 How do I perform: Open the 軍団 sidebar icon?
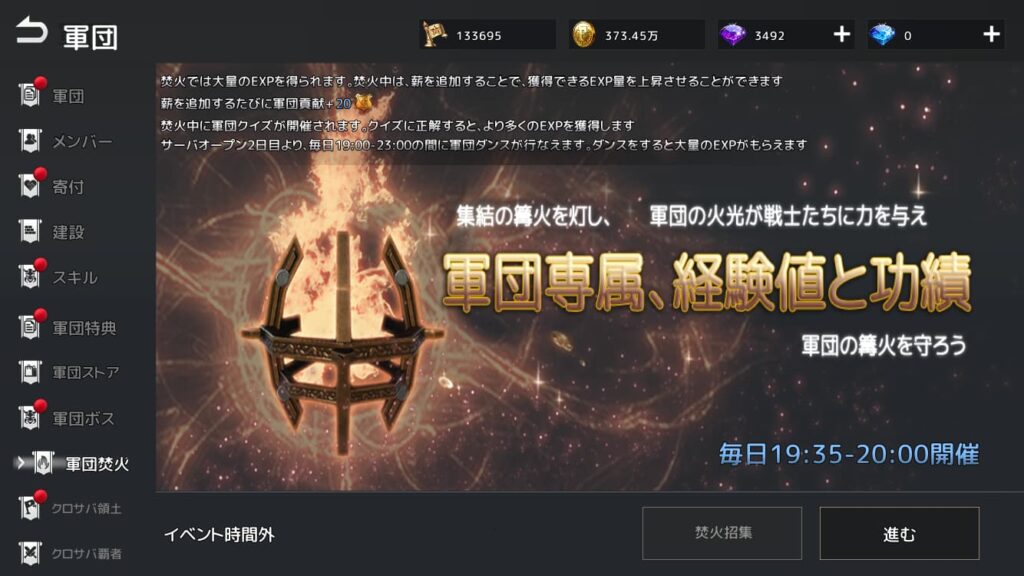(x=29, y=95)
